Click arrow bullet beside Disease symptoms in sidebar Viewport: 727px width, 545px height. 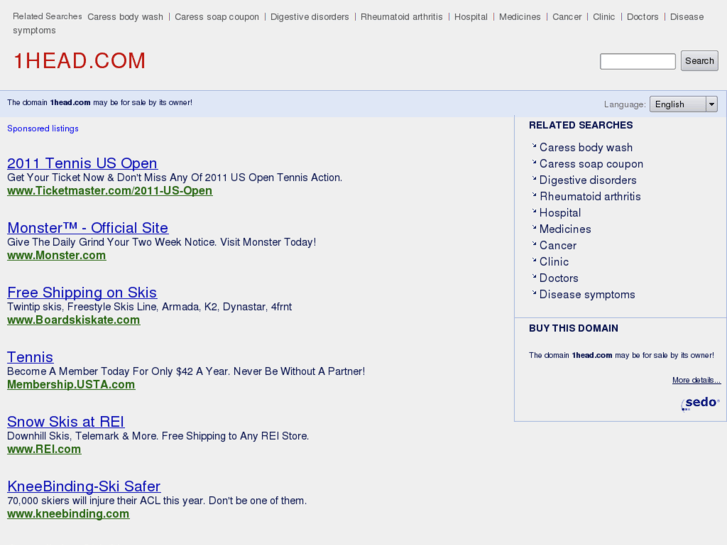coord(534,293)
